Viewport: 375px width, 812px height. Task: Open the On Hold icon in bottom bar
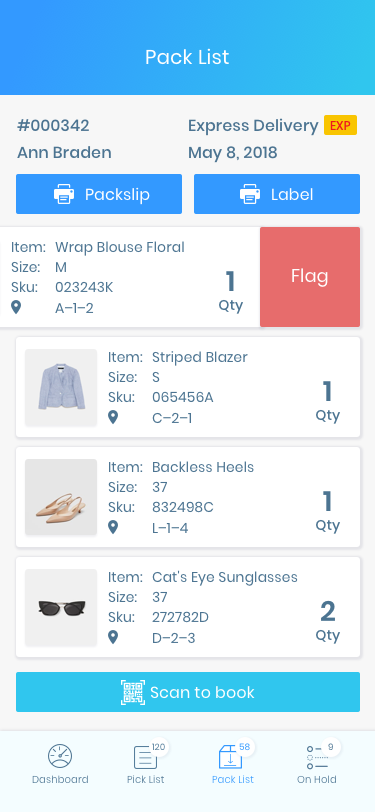click(x=317, y=758)
